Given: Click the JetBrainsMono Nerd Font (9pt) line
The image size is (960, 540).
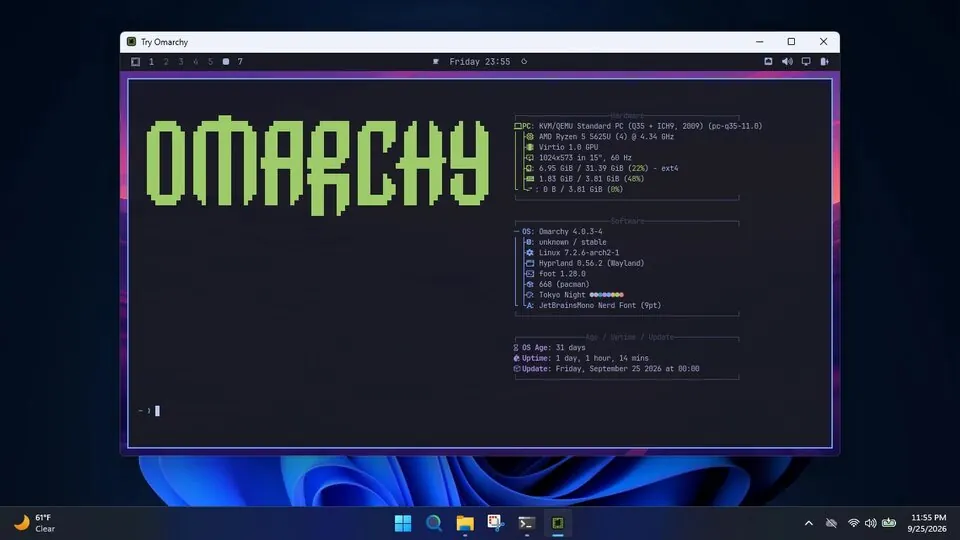Looking at the screenshot, I should pos(593,305).
